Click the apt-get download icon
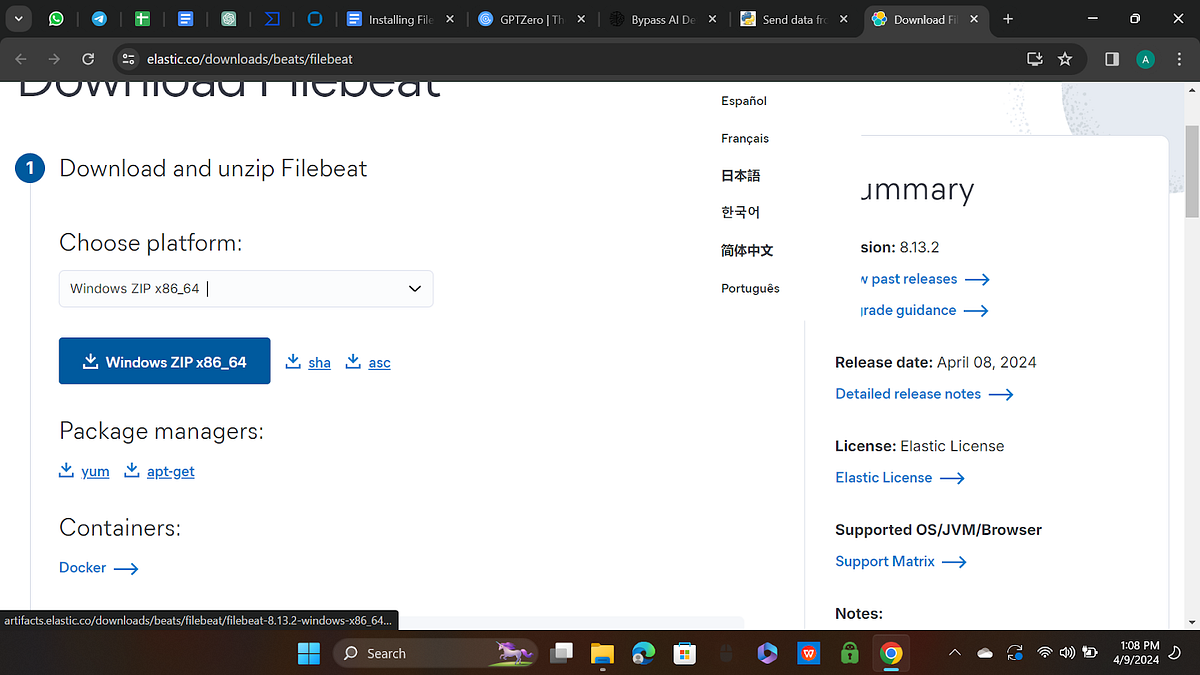This screenshot has width=1200, height=675. [x=131, y=469]
